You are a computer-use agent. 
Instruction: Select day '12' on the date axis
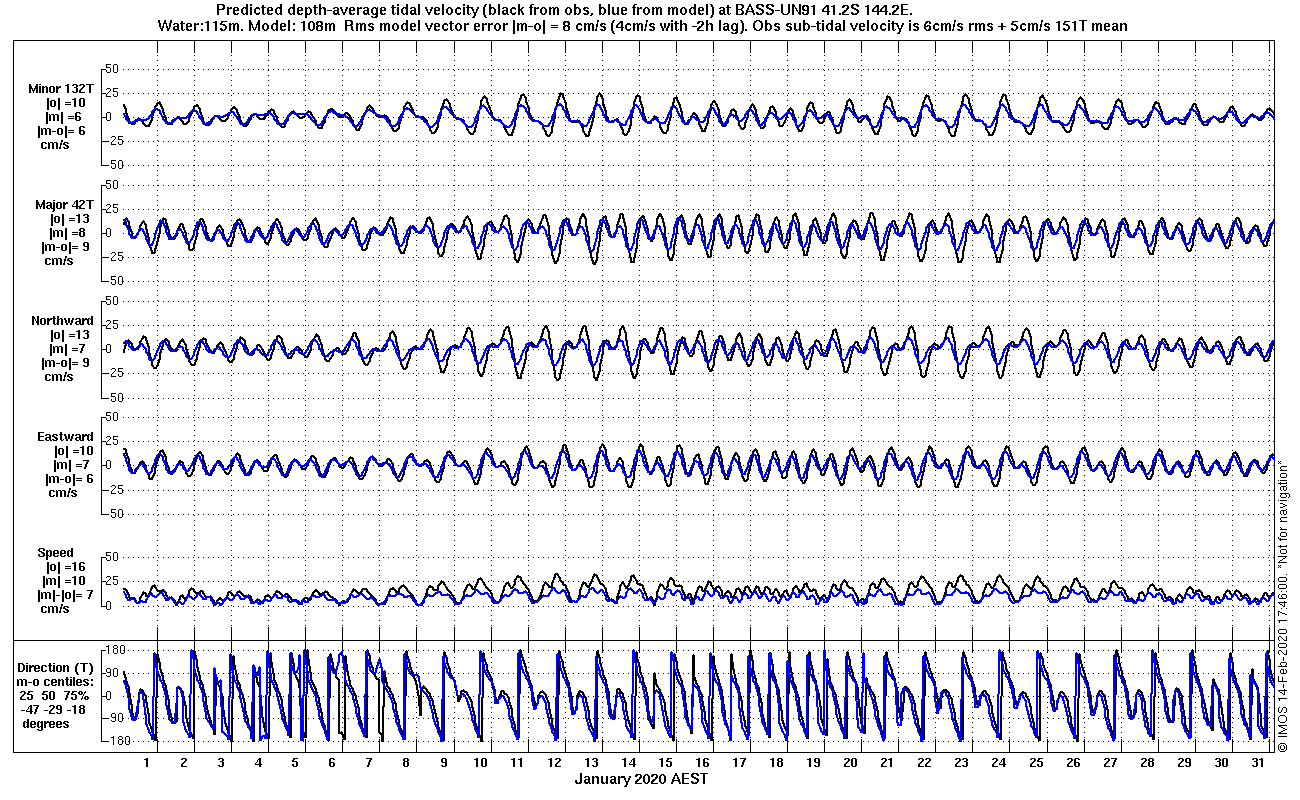click(554, 762)
